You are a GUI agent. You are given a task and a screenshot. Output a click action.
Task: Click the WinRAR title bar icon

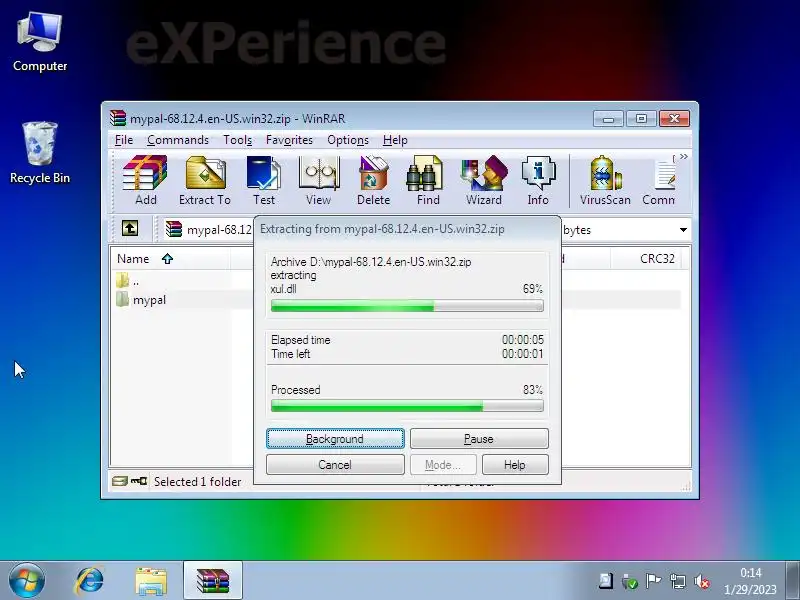tap(118, 118)
